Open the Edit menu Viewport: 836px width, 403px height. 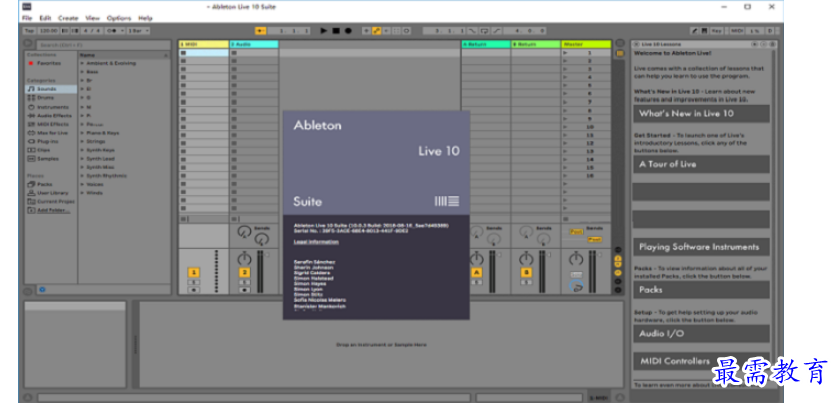45,18
